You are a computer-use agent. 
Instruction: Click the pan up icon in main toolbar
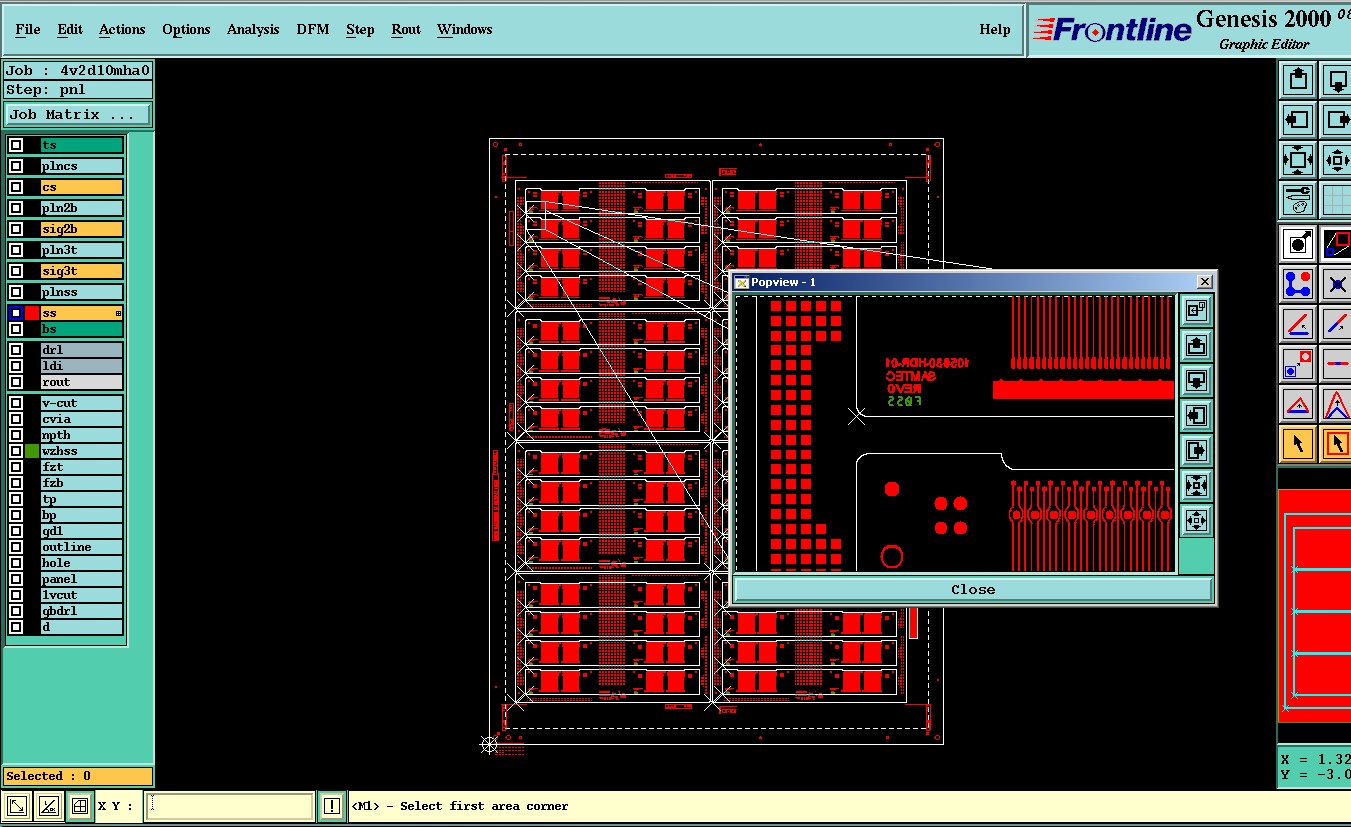click(x=1297, y=79)
